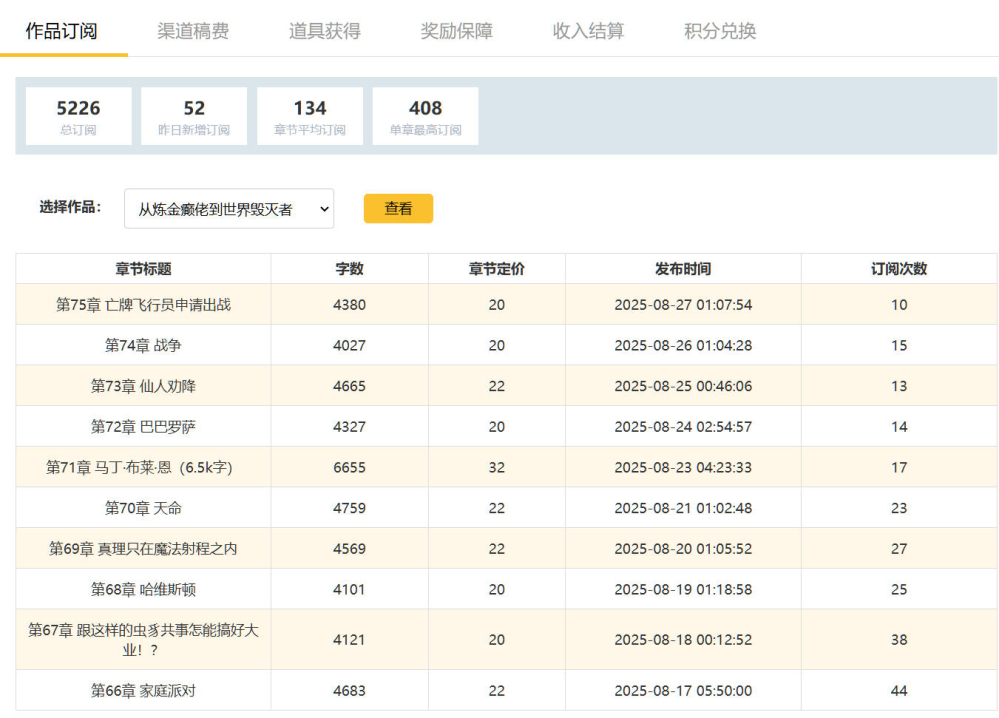Click the 章节定价 column header

pos(496,269)
